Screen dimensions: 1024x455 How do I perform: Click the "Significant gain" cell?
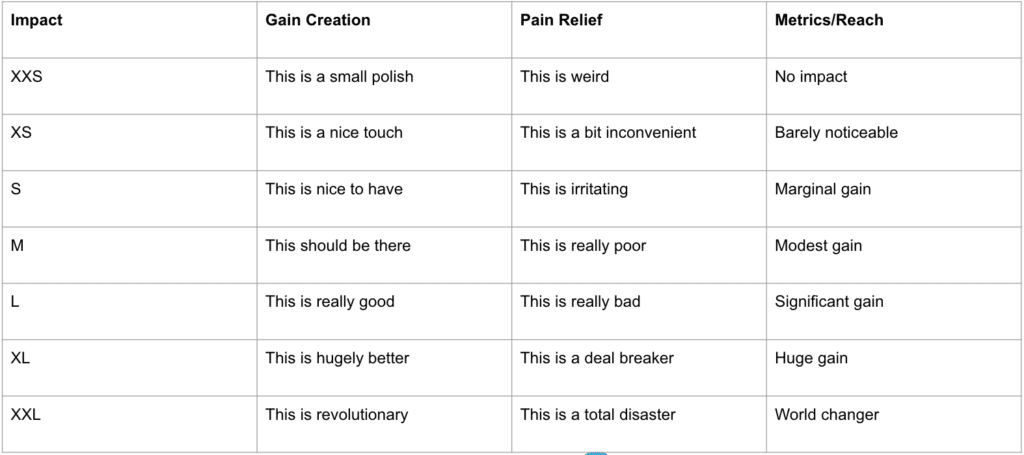coord(829,301)
